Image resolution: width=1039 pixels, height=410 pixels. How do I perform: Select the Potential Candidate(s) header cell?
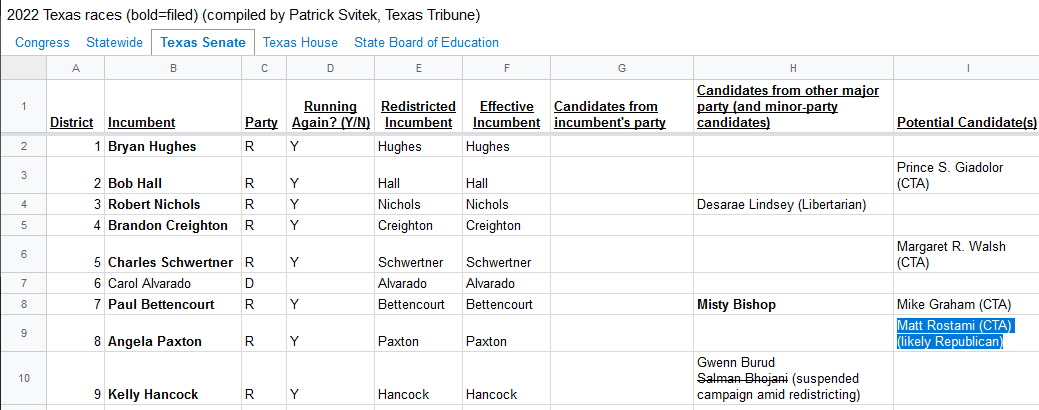click(966, 107)
